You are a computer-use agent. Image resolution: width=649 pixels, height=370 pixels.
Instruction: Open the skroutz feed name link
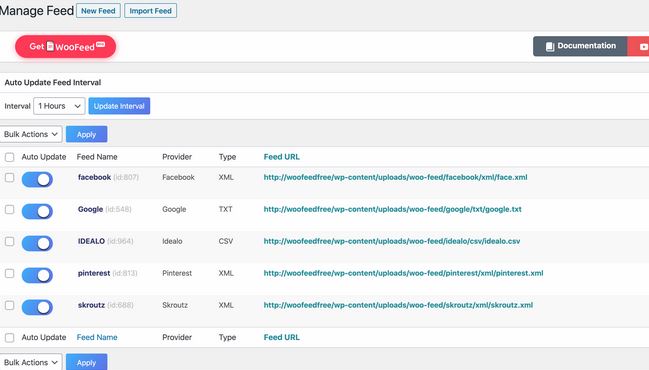(91, 305)
